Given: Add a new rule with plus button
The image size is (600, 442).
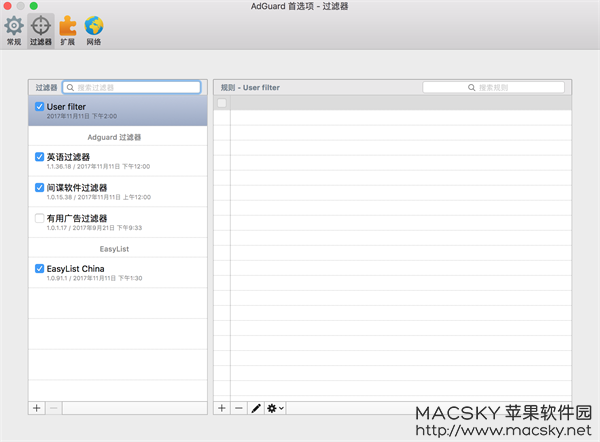Looking at the screenshot, I should [x=222, y=408].
